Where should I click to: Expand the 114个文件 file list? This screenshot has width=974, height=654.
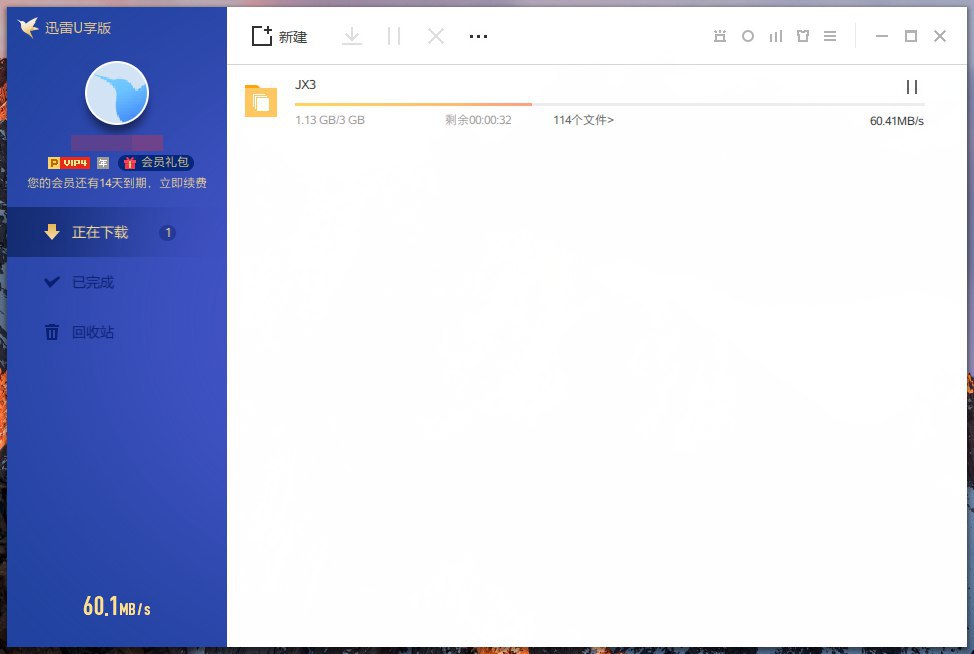coord(583,120)
